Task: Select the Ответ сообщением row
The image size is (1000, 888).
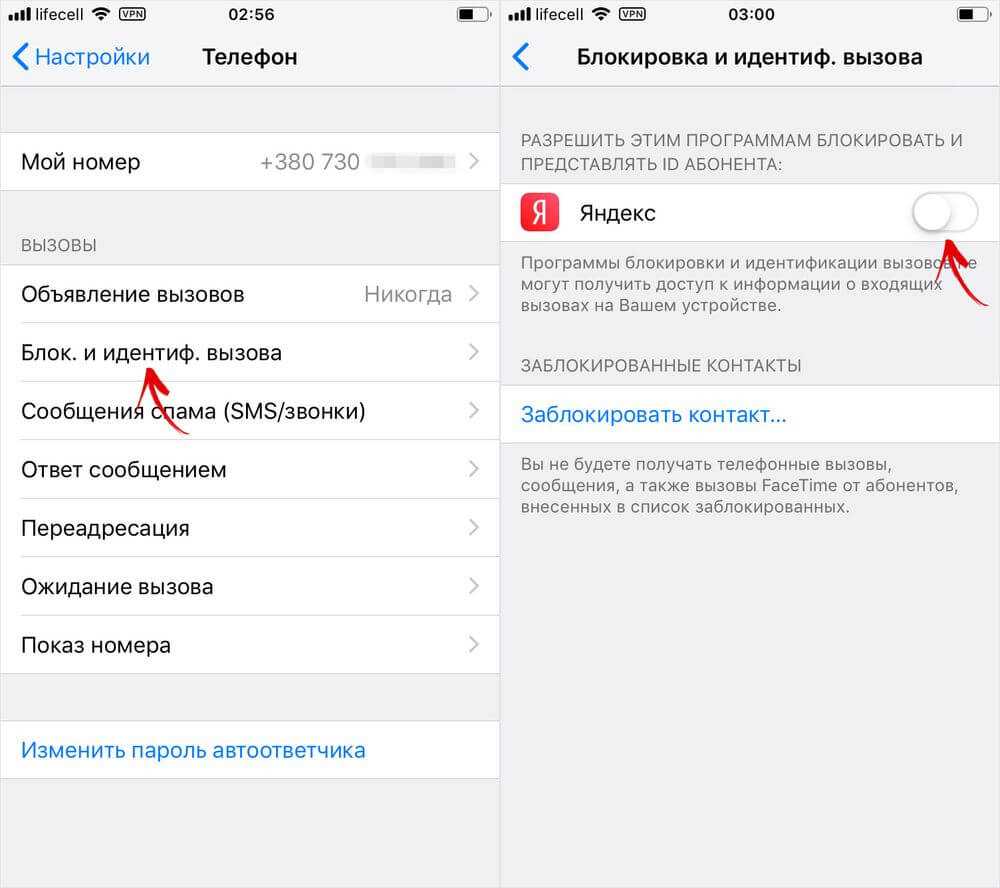Action: click(x=250, y=470)
